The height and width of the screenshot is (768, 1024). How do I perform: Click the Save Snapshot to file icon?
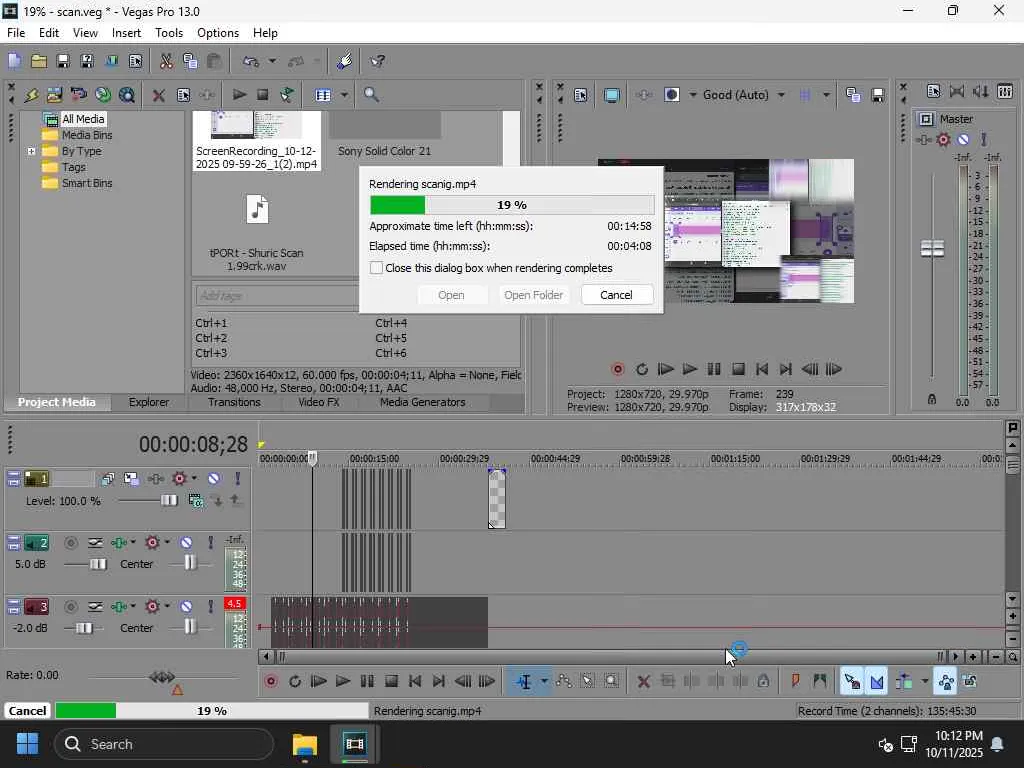878,95
